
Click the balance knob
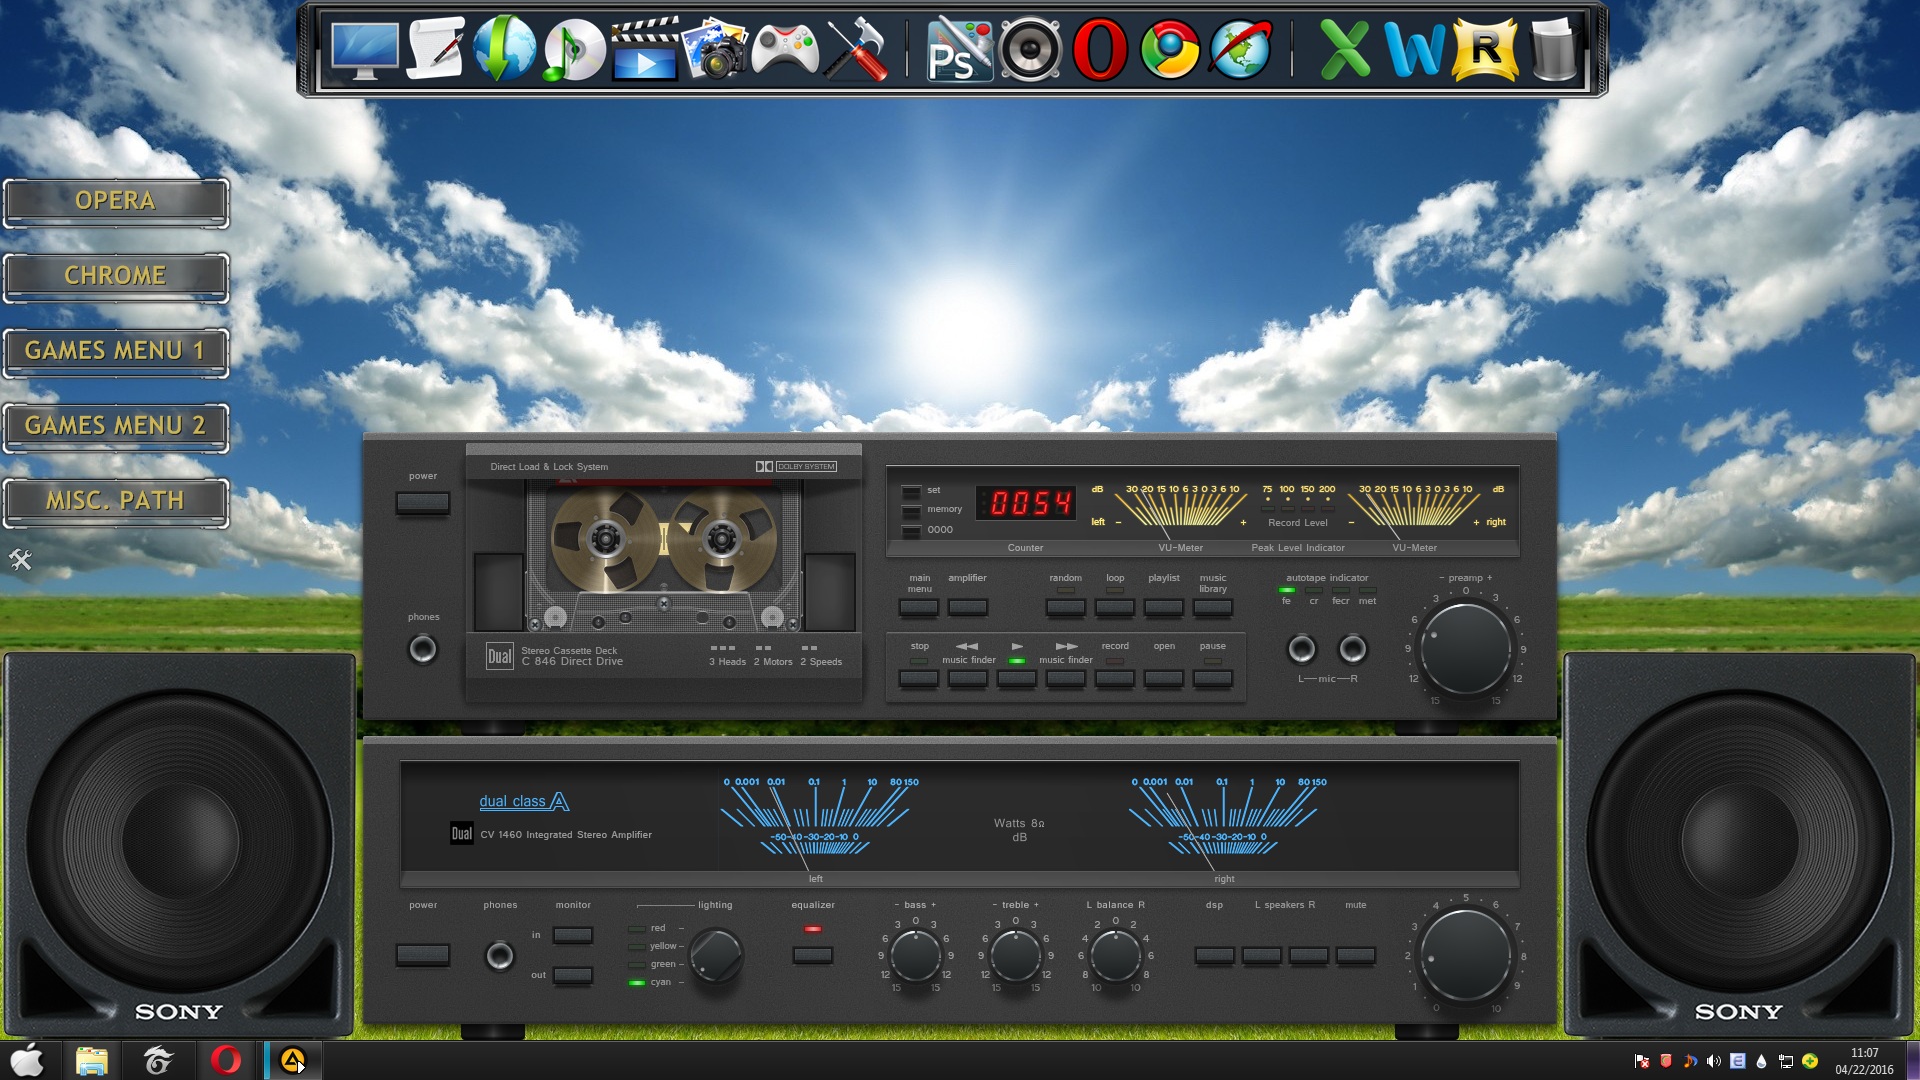(x=1115, y=955)
